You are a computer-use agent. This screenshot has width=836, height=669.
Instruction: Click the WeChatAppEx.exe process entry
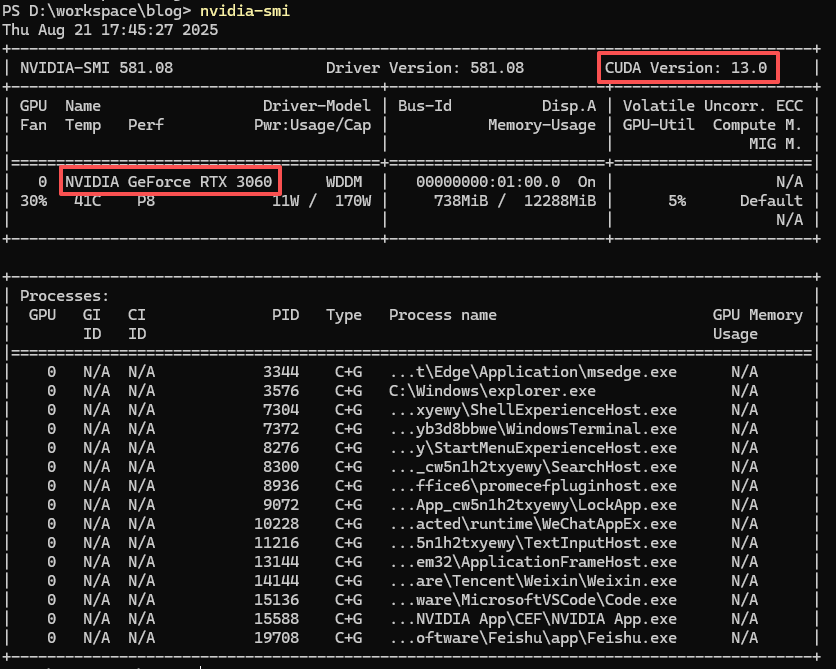coord(532,524)
